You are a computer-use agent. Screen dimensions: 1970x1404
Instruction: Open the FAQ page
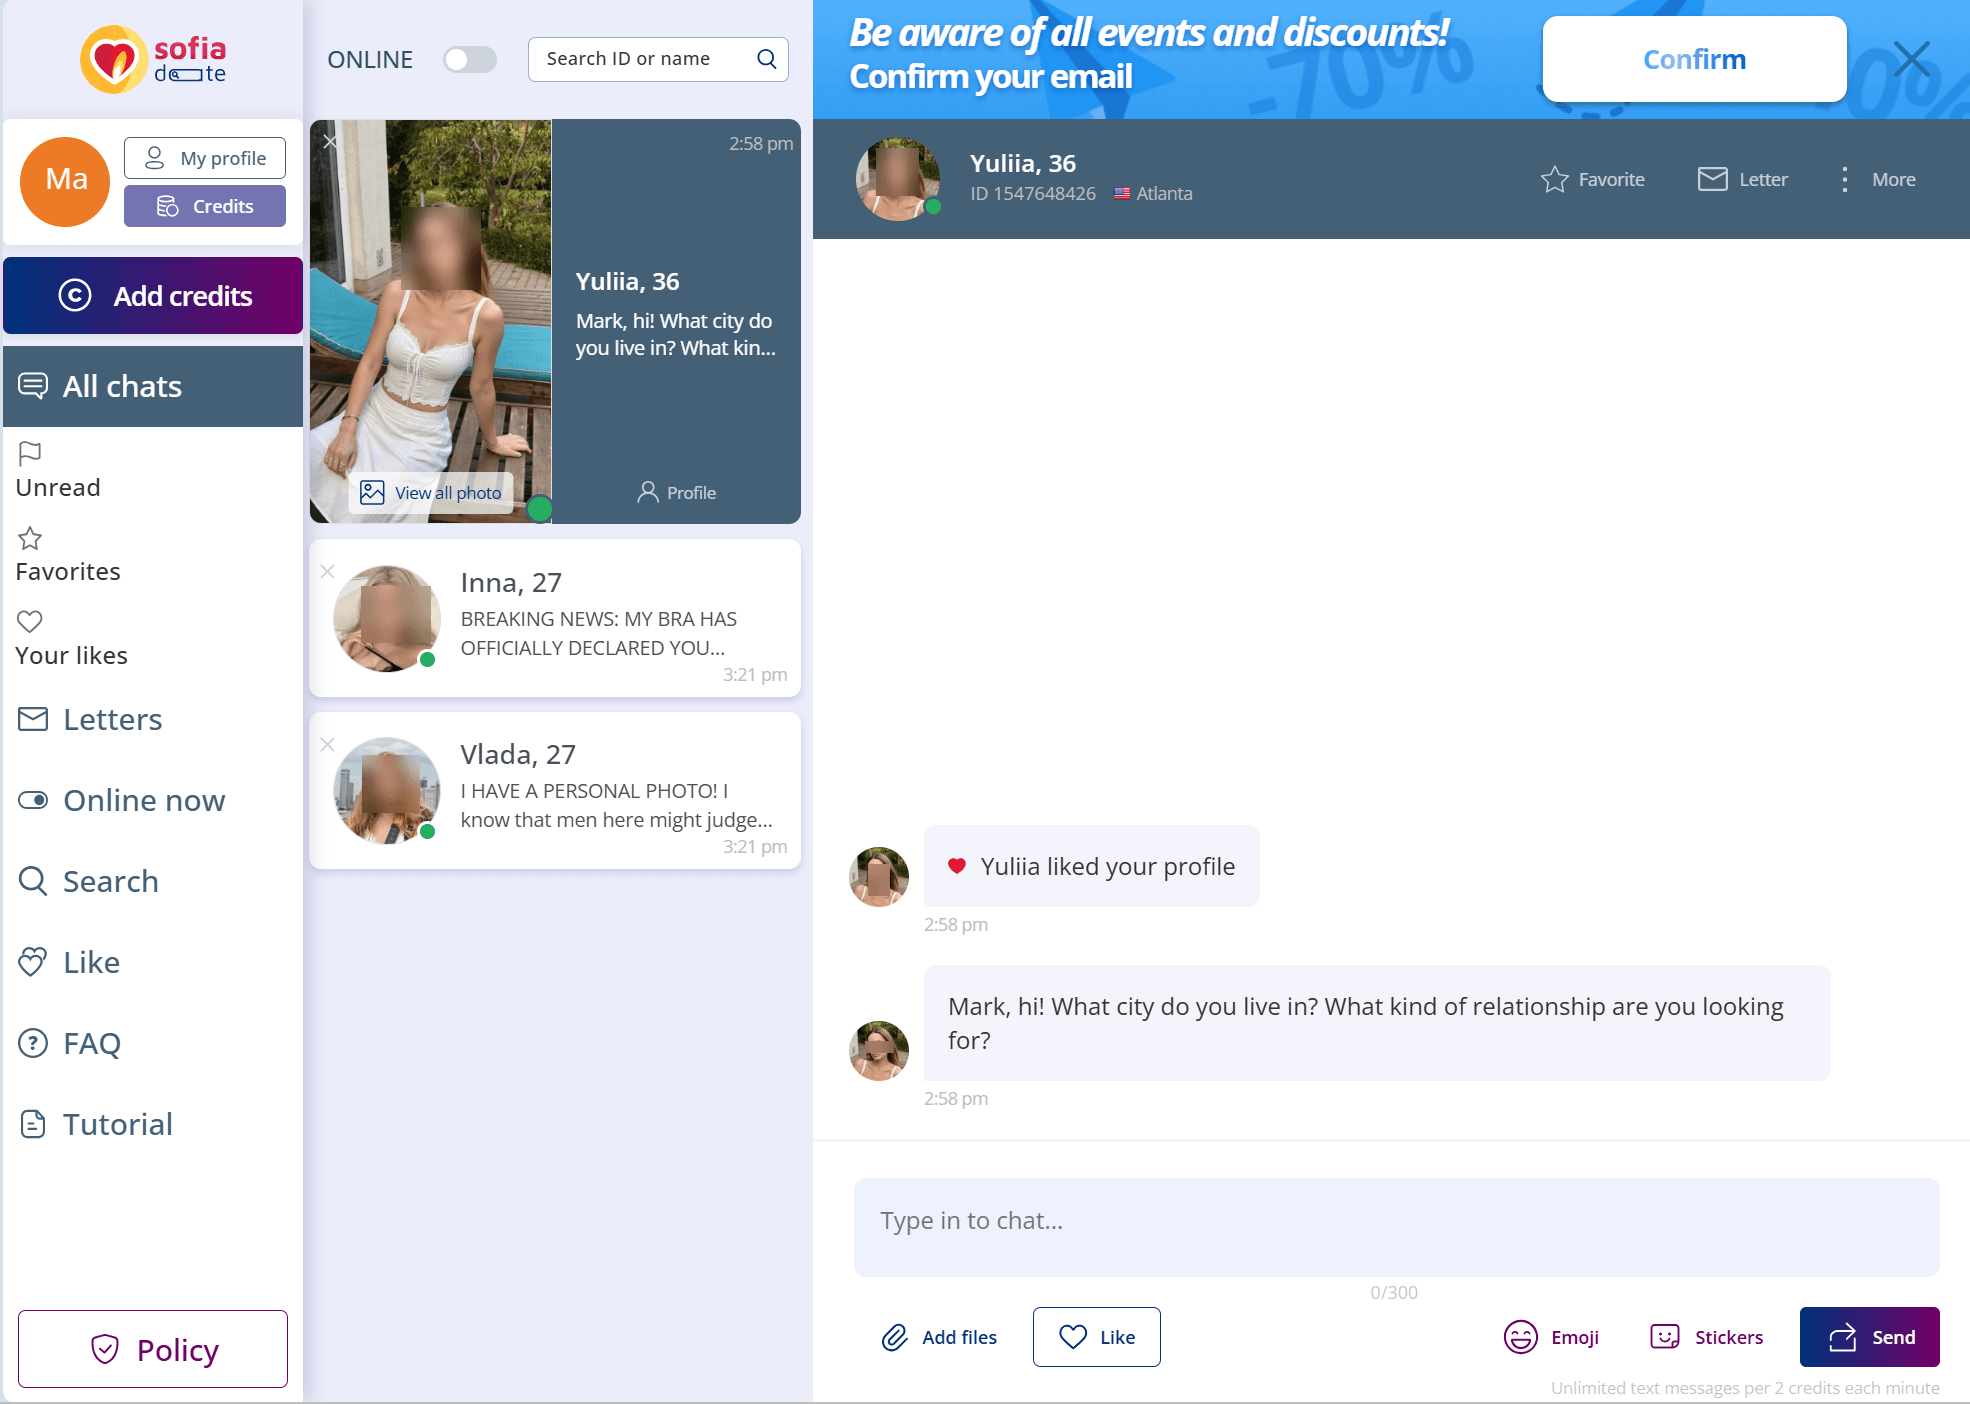(x=69, y=1043)
